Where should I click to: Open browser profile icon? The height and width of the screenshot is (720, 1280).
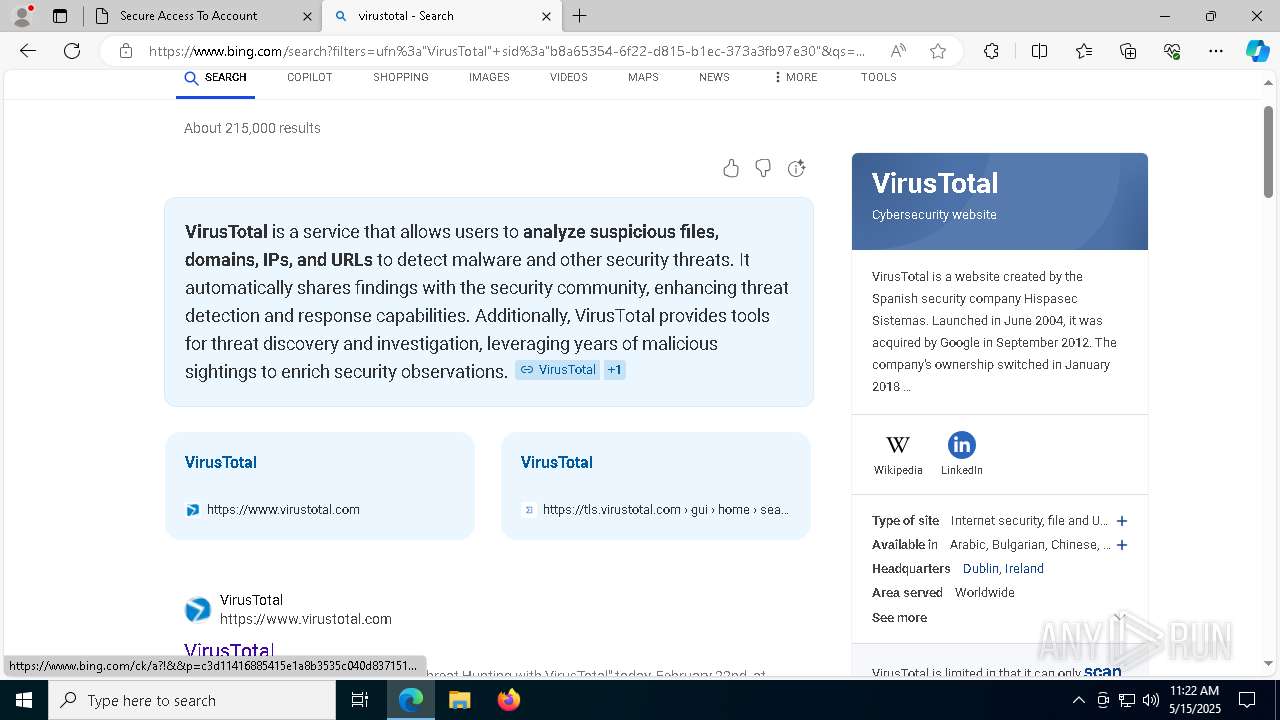tap(22, 16)
